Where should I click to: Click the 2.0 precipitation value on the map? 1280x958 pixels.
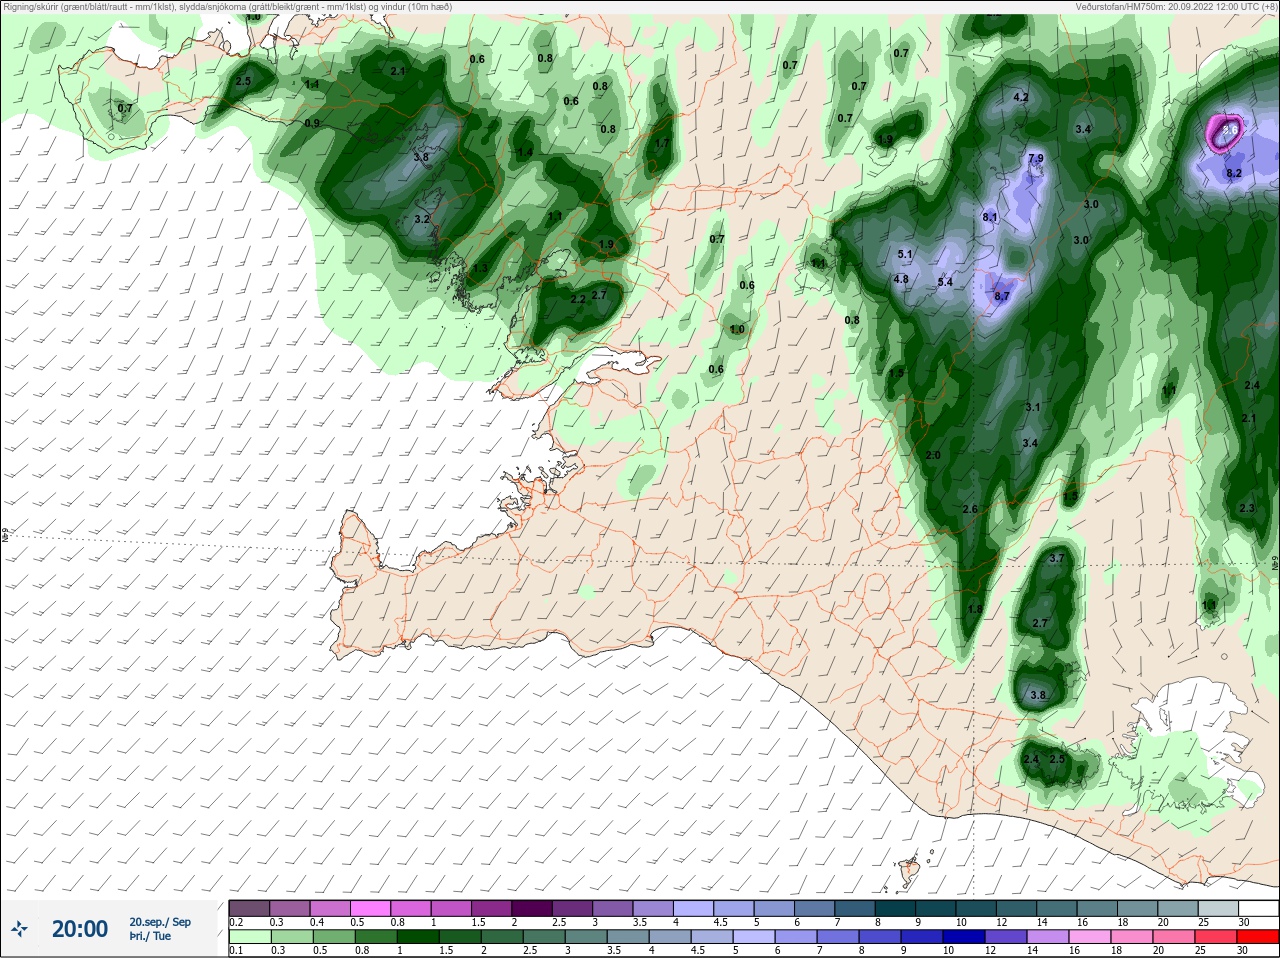[934, 455]
